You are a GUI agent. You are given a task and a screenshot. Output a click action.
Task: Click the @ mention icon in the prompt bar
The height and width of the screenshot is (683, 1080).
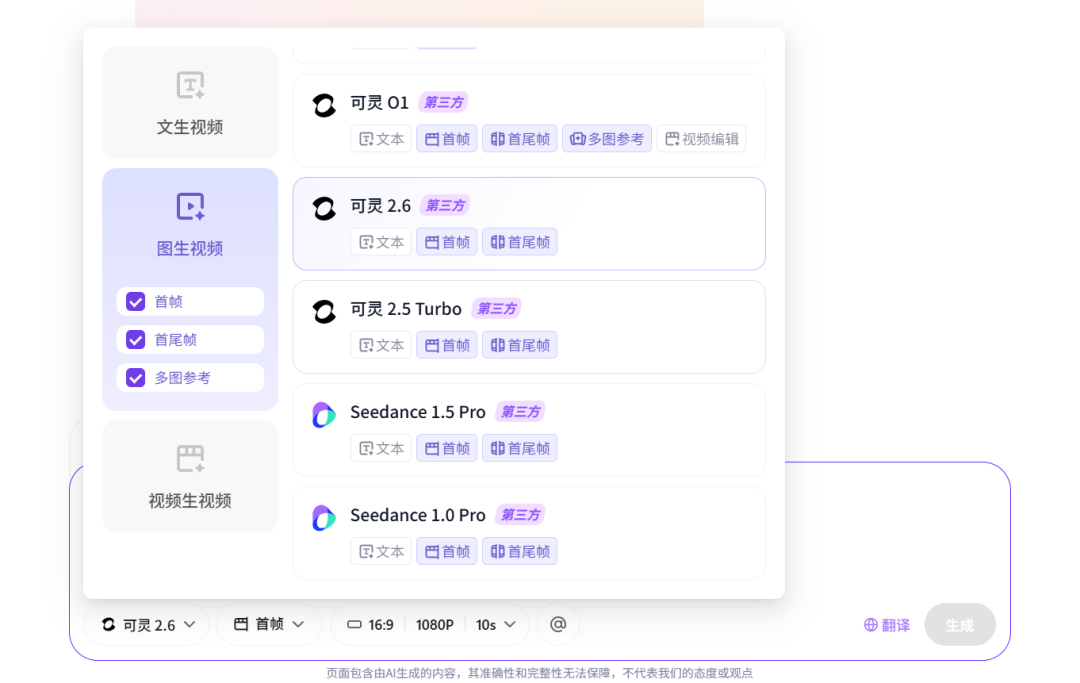[x=557, y=624]
